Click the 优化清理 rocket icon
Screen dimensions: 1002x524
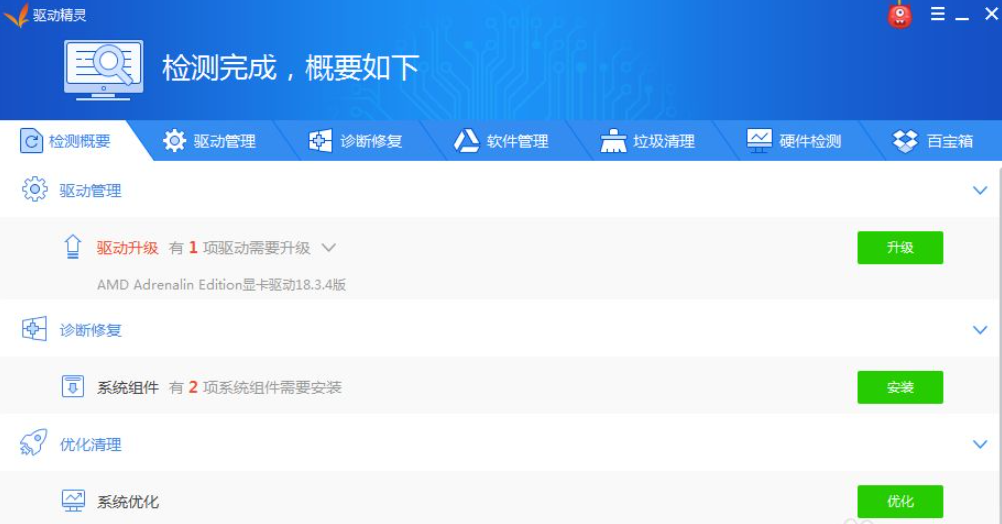pyautogui.click(x=34, y=444)
